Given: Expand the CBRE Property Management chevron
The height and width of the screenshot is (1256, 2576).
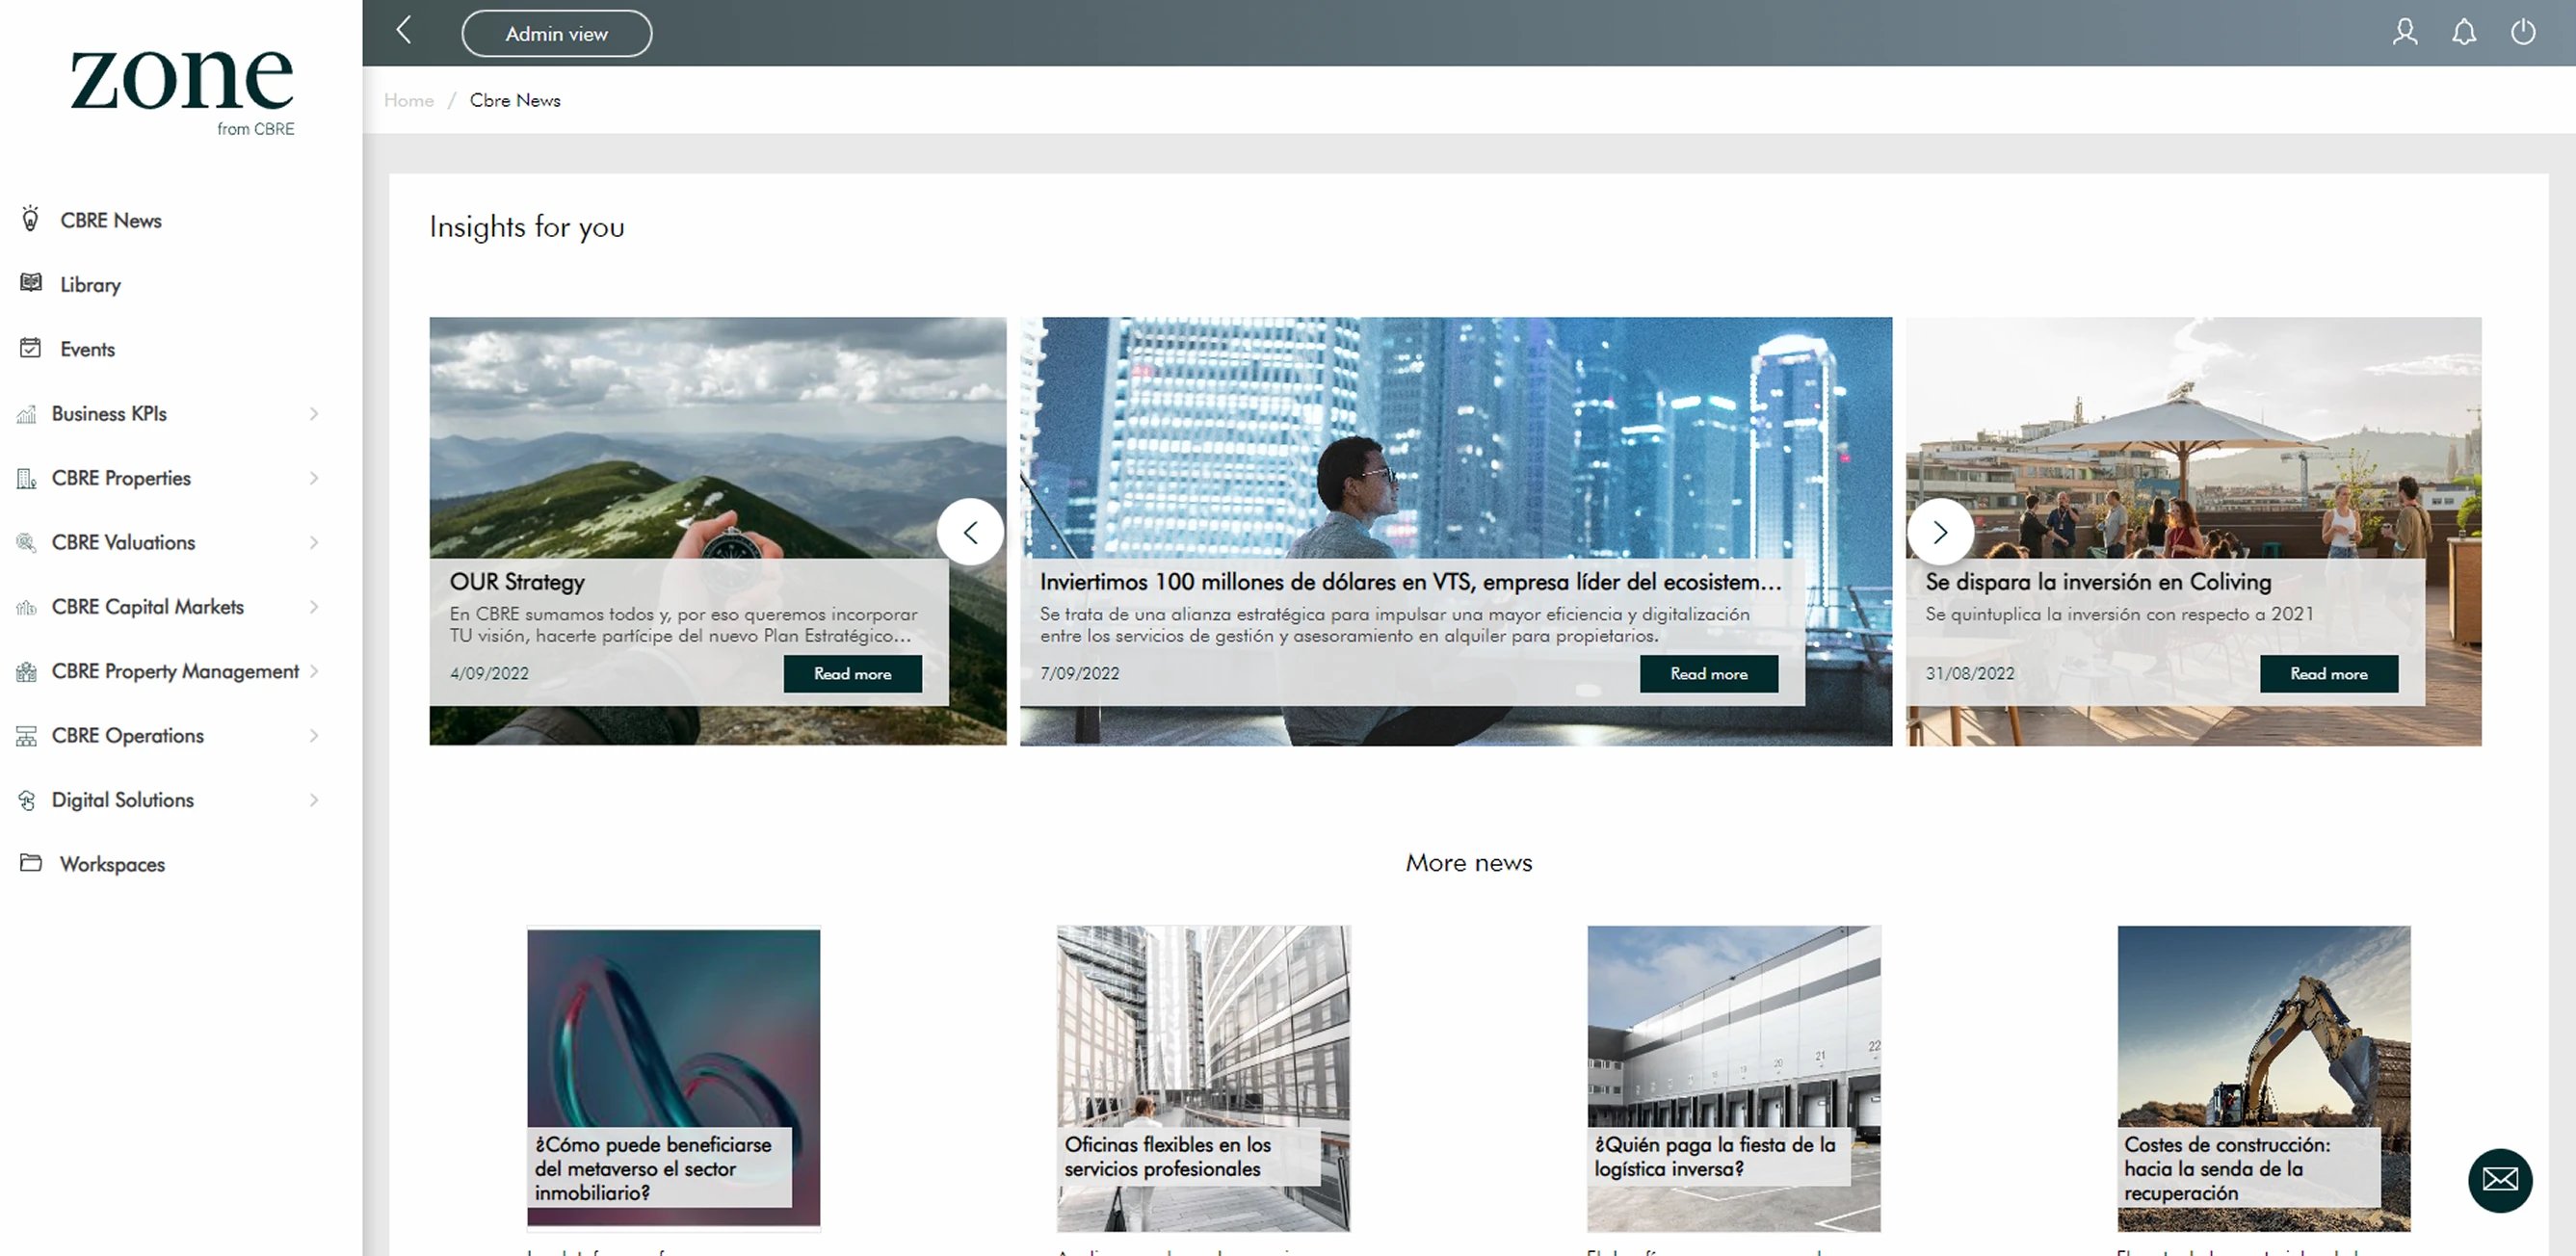Looking at the screenshot, I should [314, 671].
